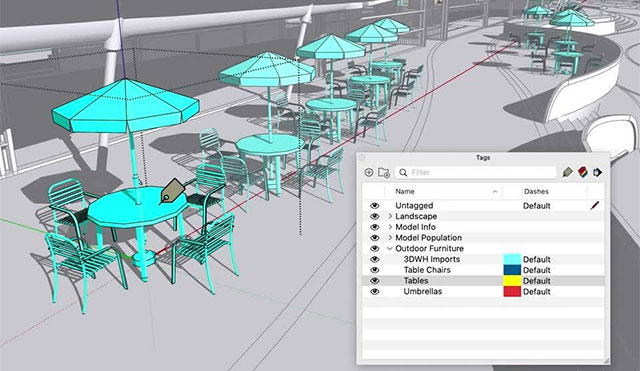Hide the Outdoor Furniture folder

[x=374, y=249]
